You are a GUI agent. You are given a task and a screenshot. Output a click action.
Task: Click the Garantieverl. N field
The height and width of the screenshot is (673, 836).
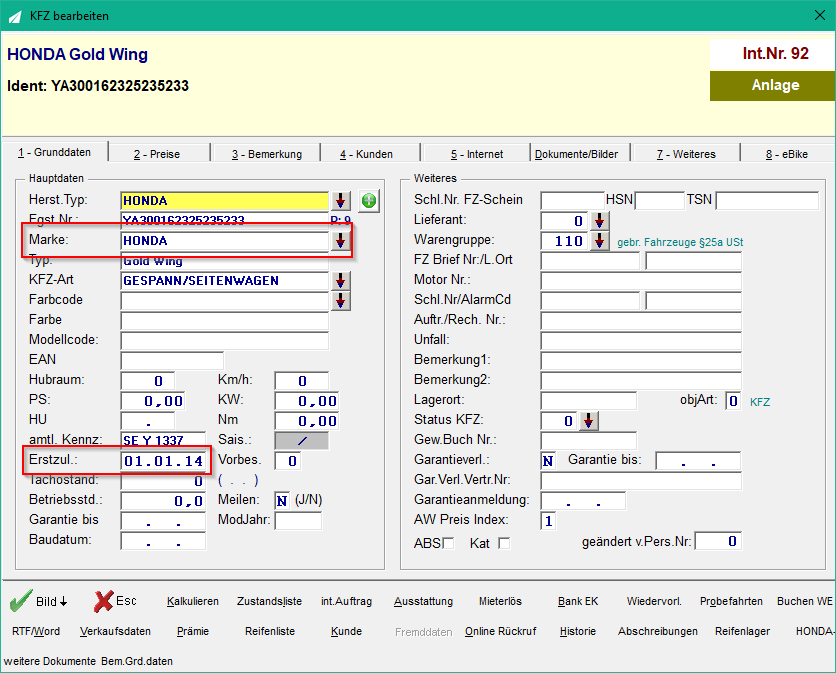(548, 461)
